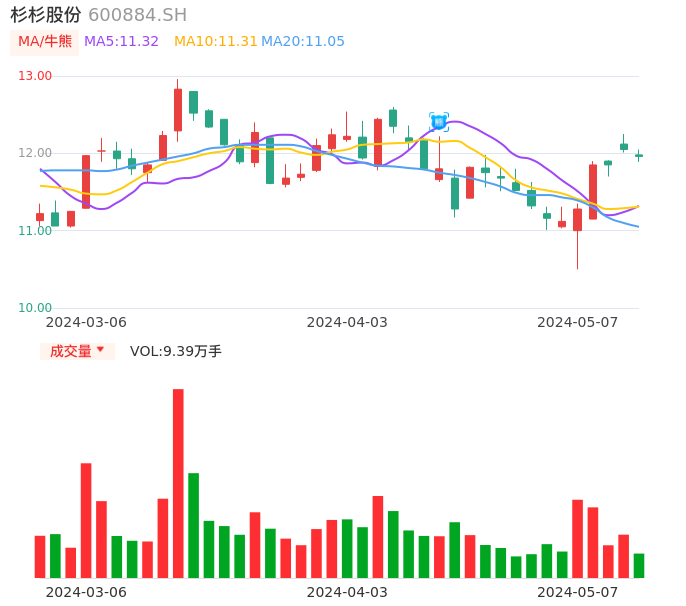Click the red triangle arrow beside 成交量
The image size is (686, 606).
(x=100, y=350)
